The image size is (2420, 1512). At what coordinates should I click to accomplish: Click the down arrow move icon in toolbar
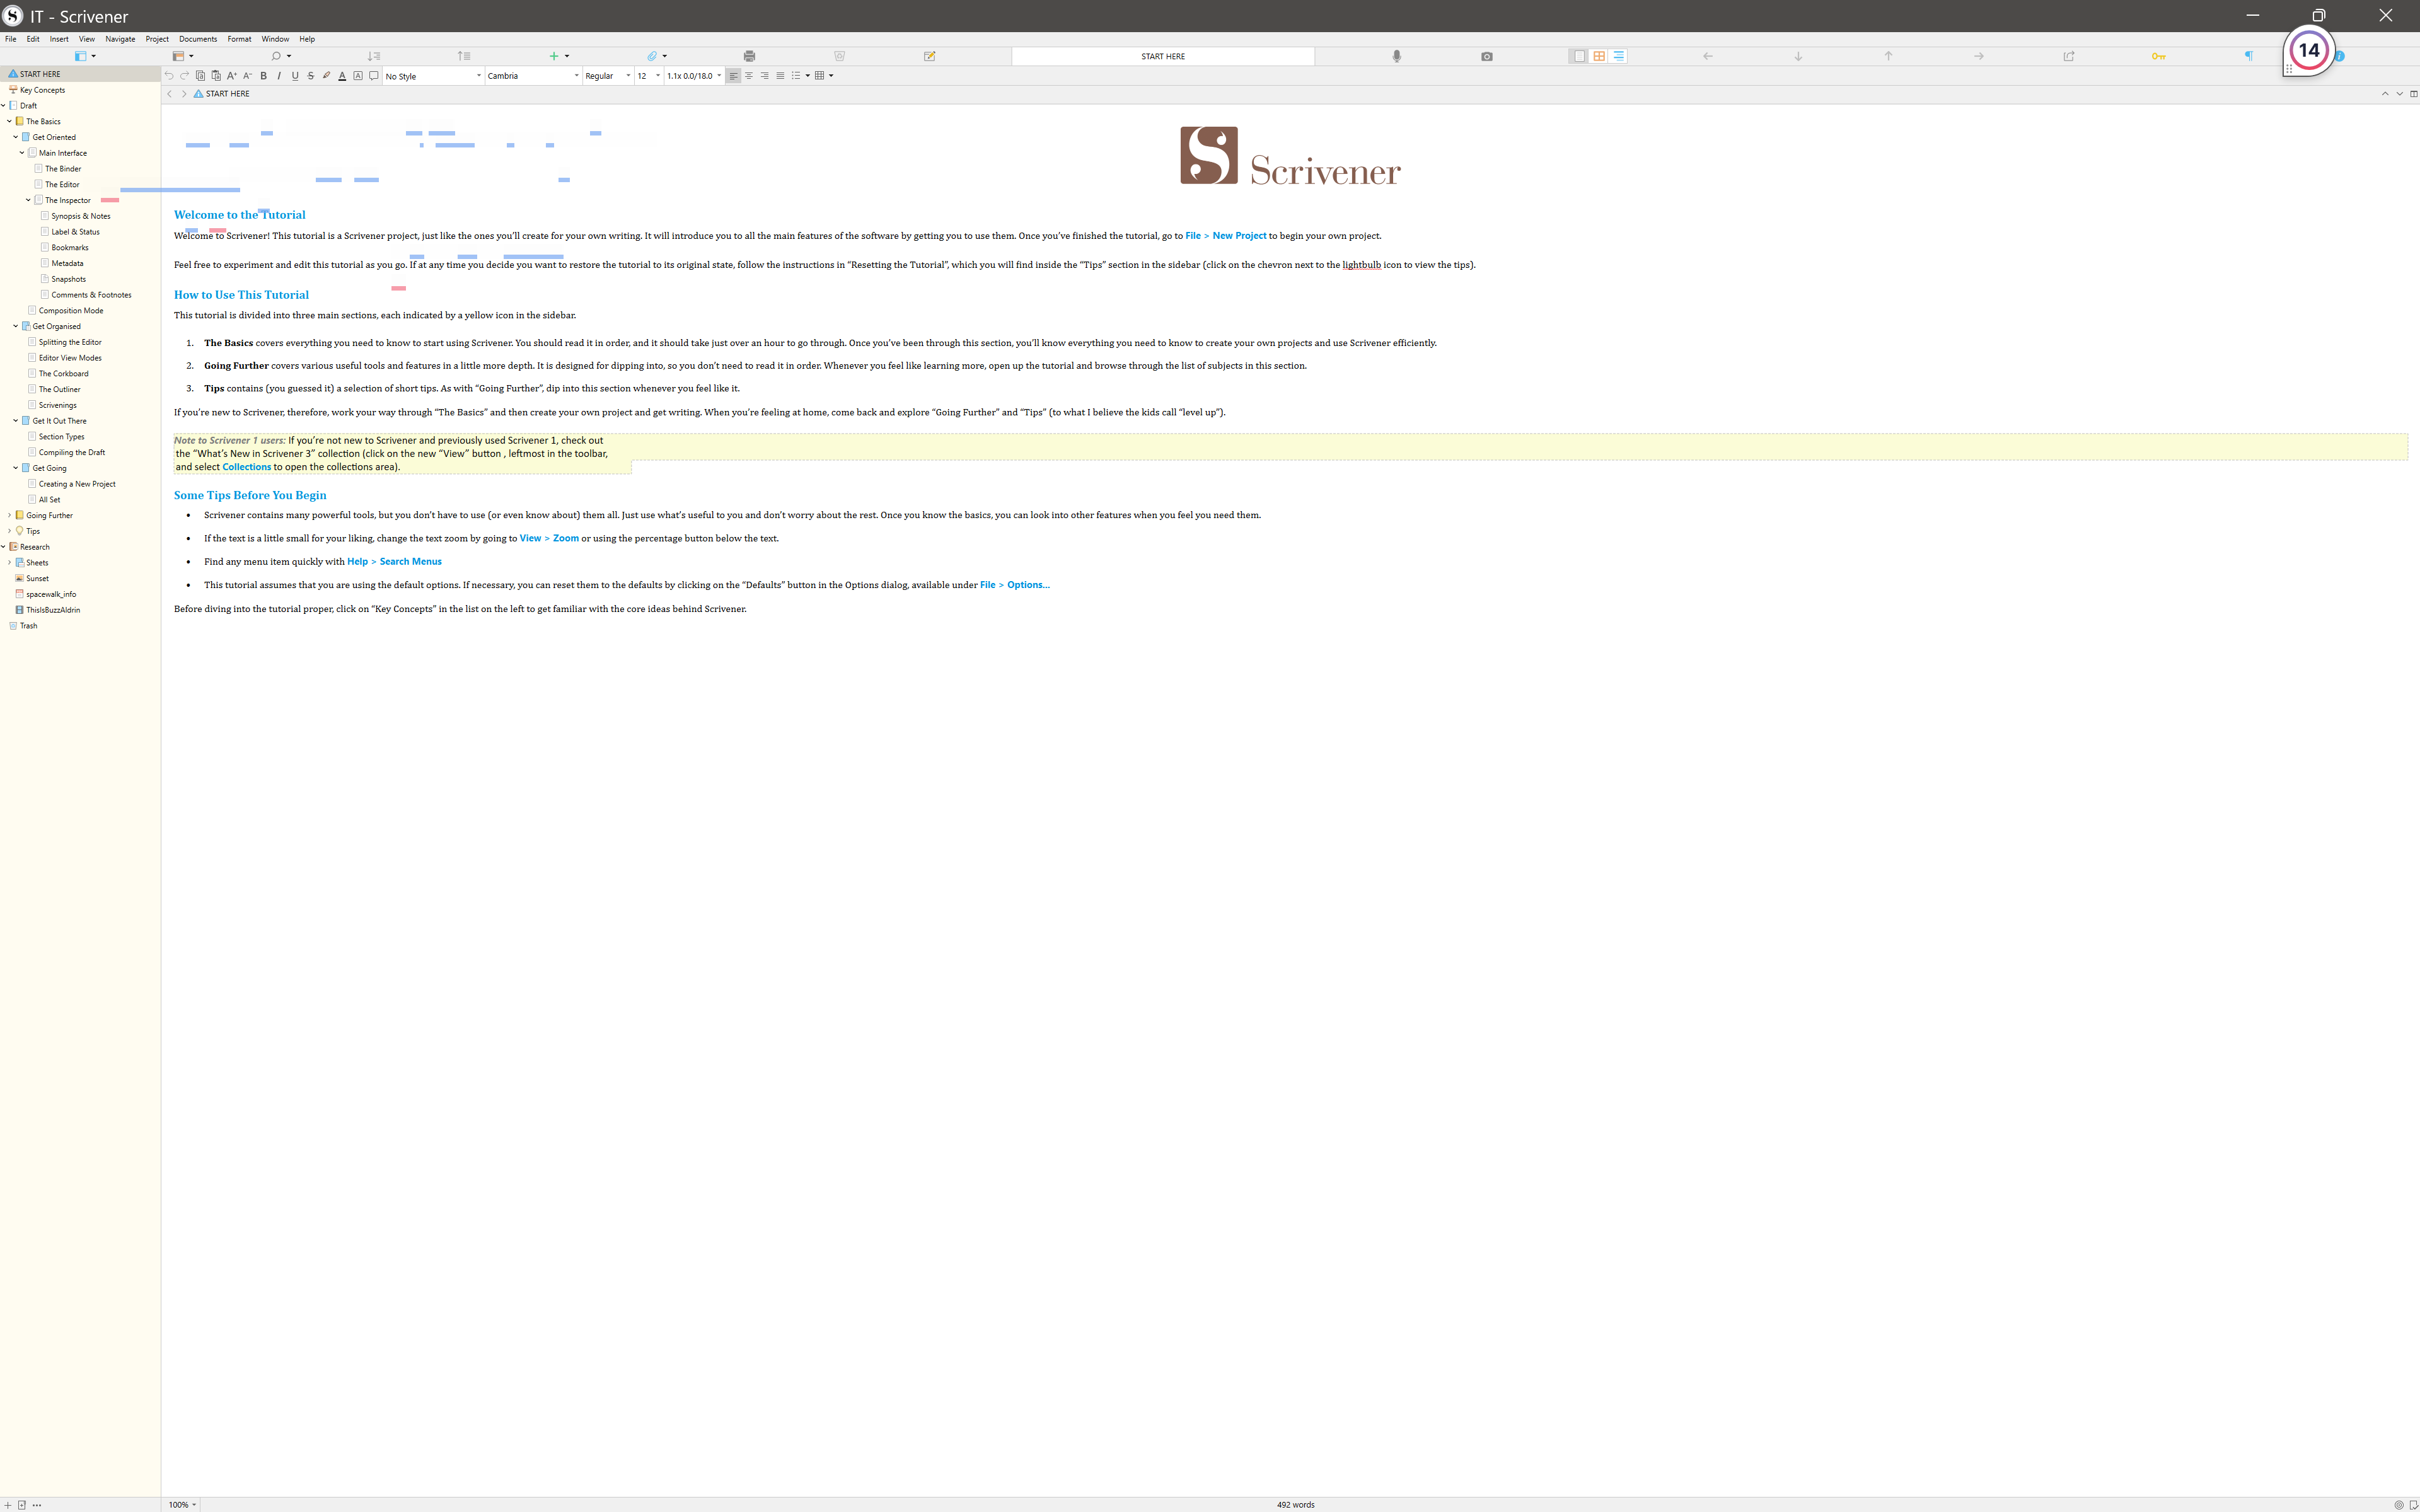pyautogui.click(x=1798, y=56)
